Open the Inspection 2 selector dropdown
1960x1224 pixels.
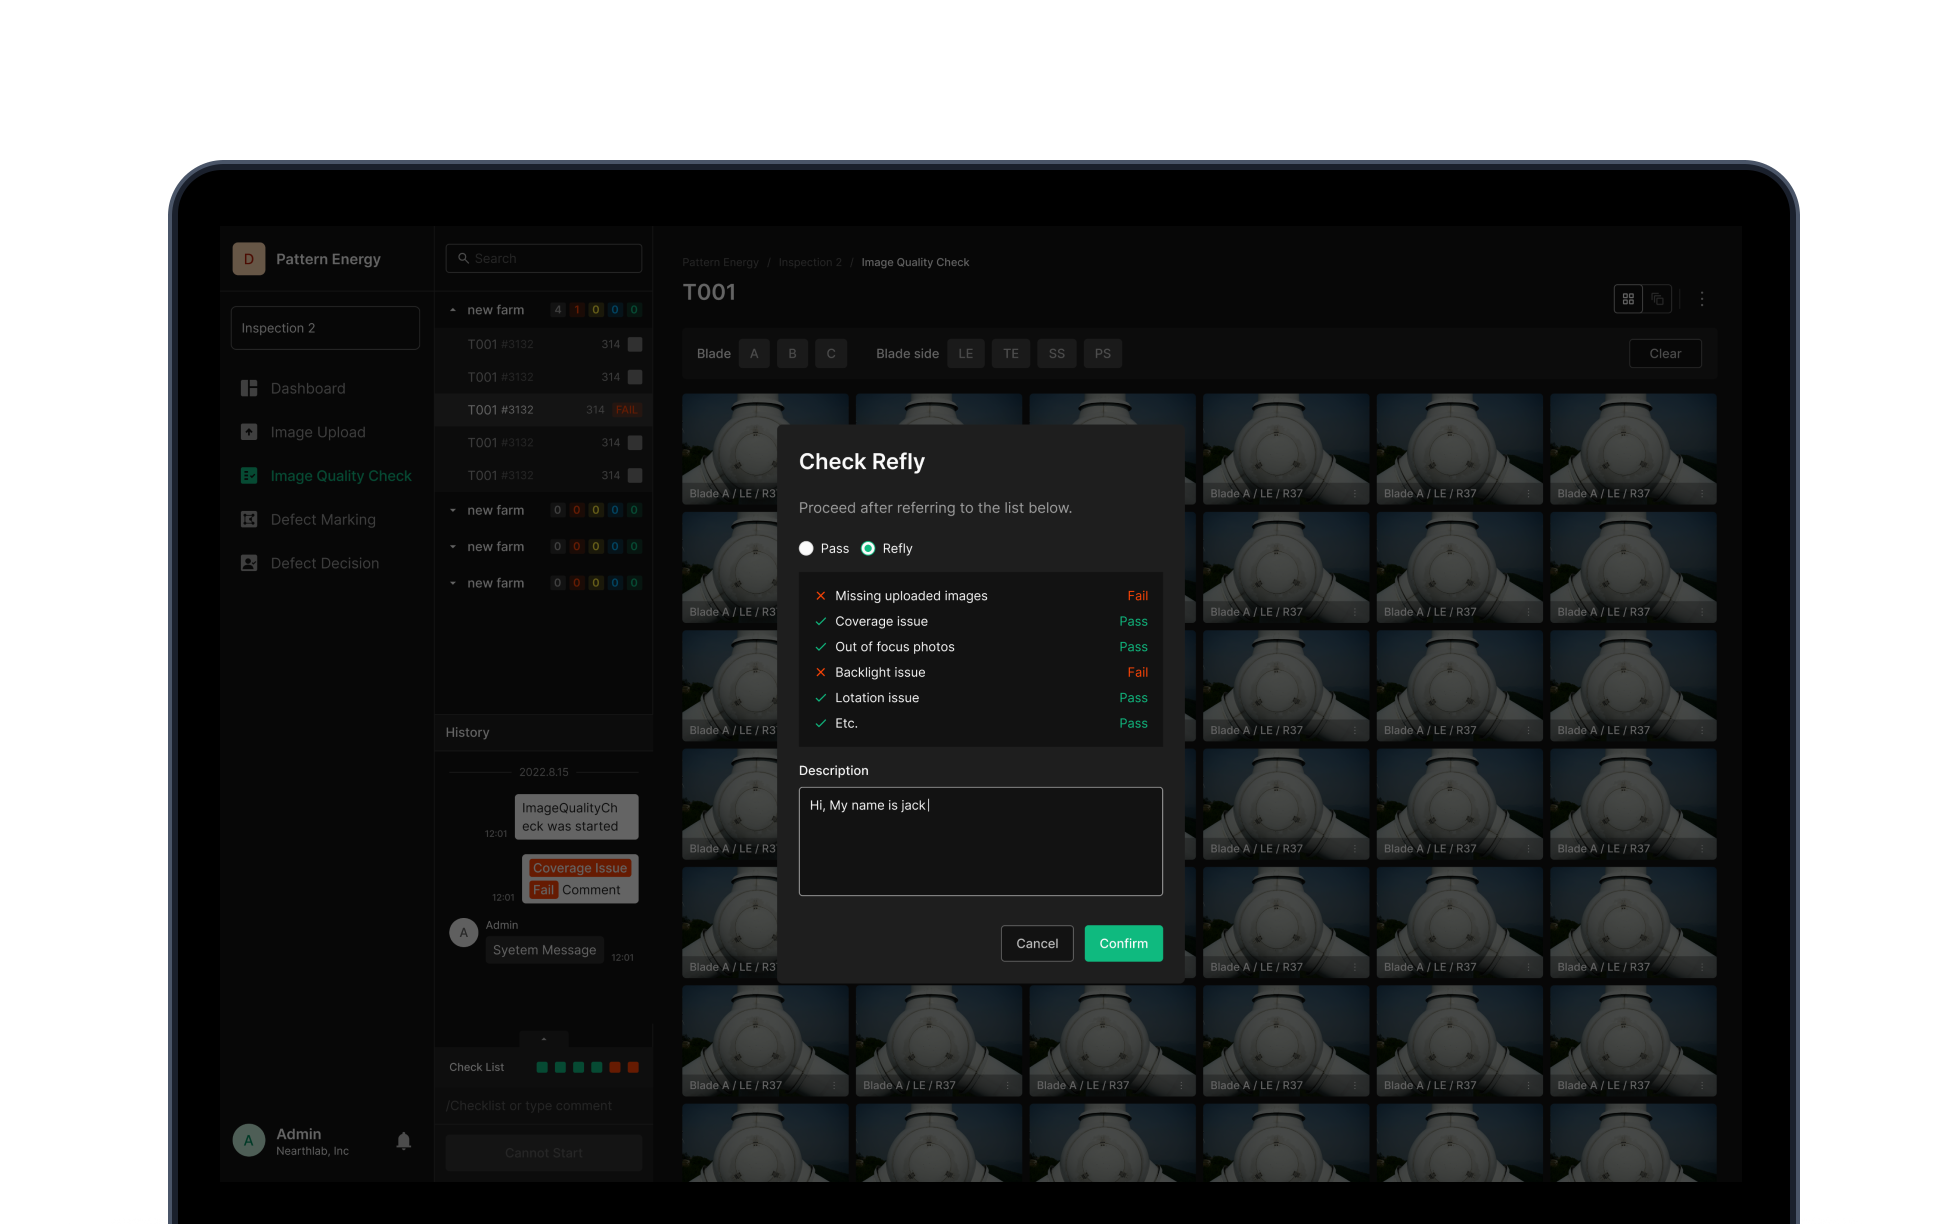pyautogui.click(x=325, y=328)
